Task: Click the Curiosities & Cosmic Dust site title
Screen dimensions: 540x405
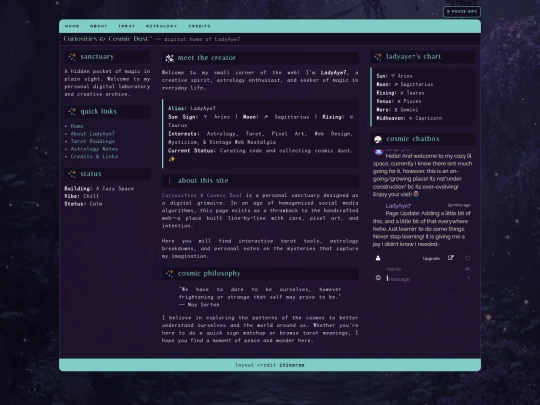Action: [107, 39]
